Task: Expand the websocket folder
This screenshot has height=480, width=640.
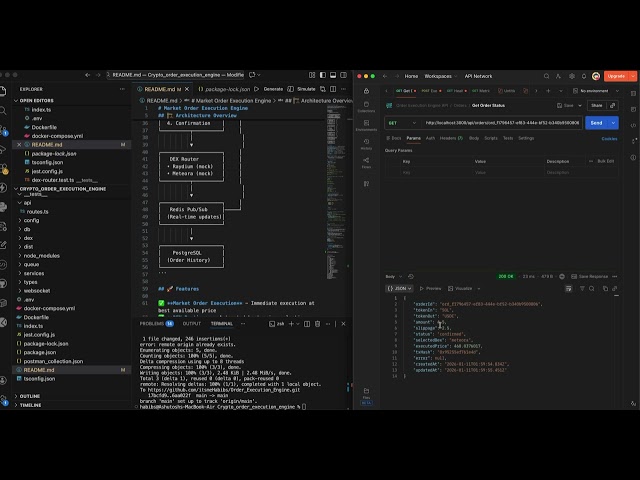Action: point(37,291)
